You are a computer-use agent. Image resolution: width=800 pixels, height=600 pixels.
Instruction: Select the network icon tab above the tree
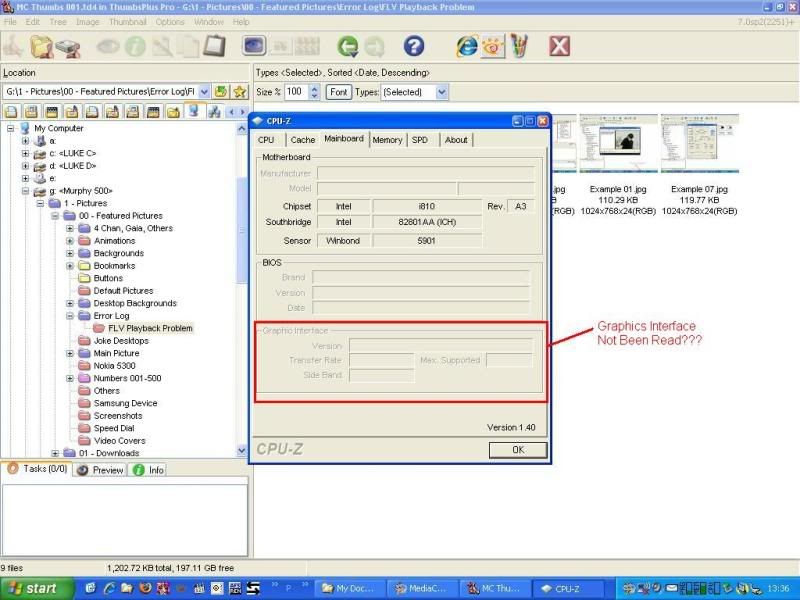coord(214,111)
